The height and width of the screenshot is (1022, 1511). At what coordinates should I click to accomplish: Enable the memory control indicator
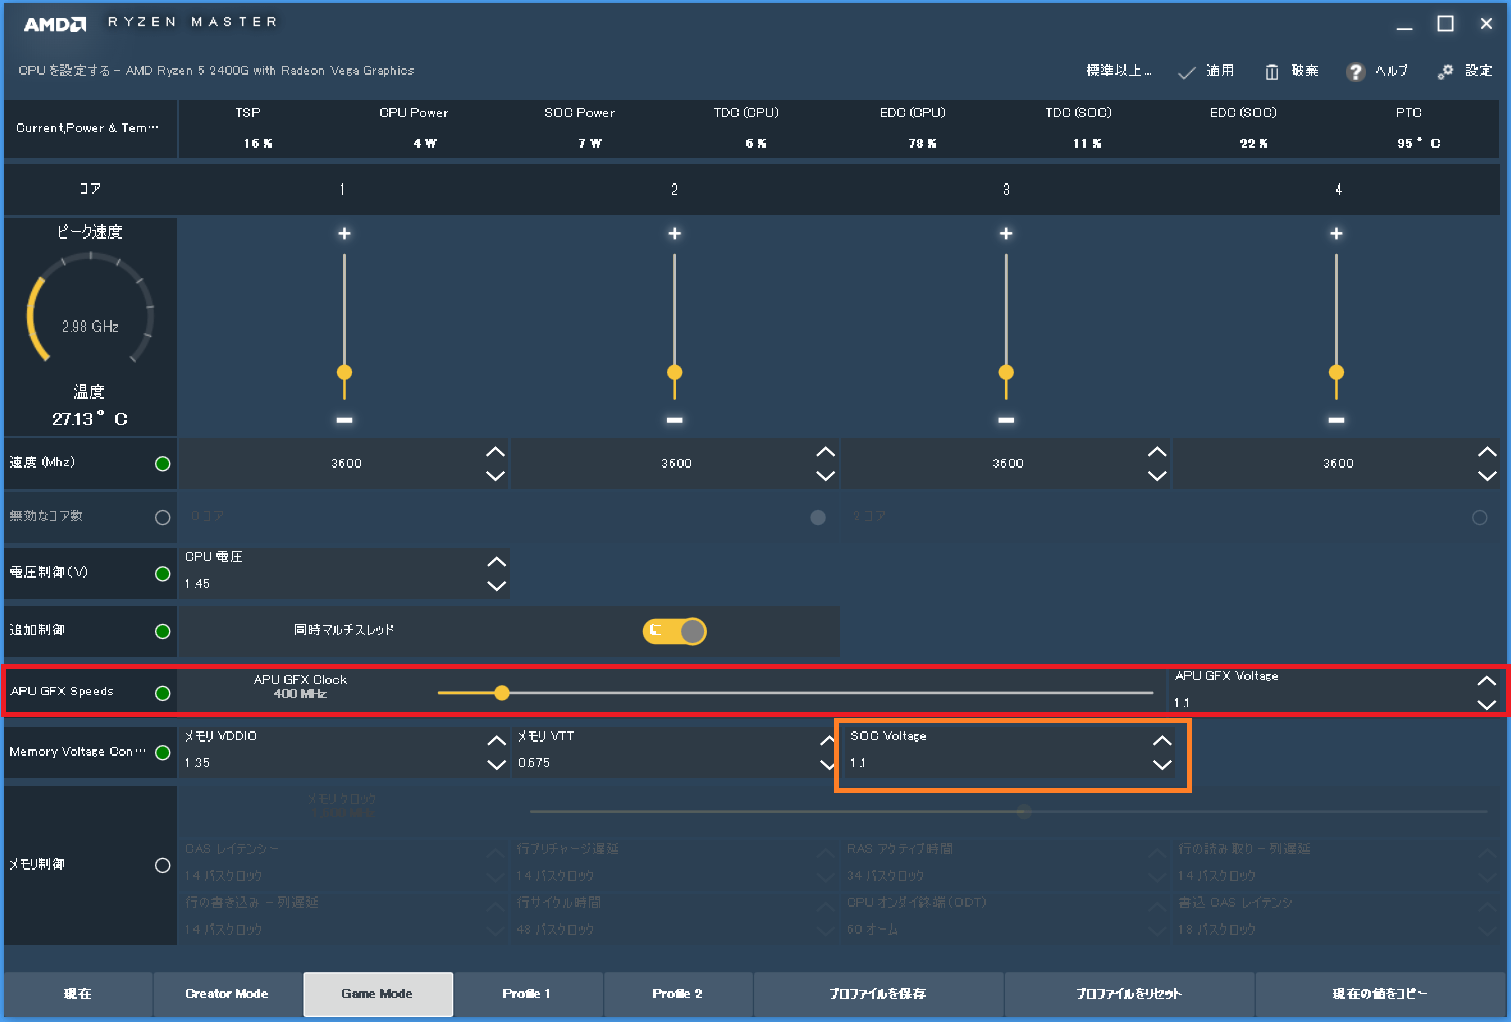point(163,866)
